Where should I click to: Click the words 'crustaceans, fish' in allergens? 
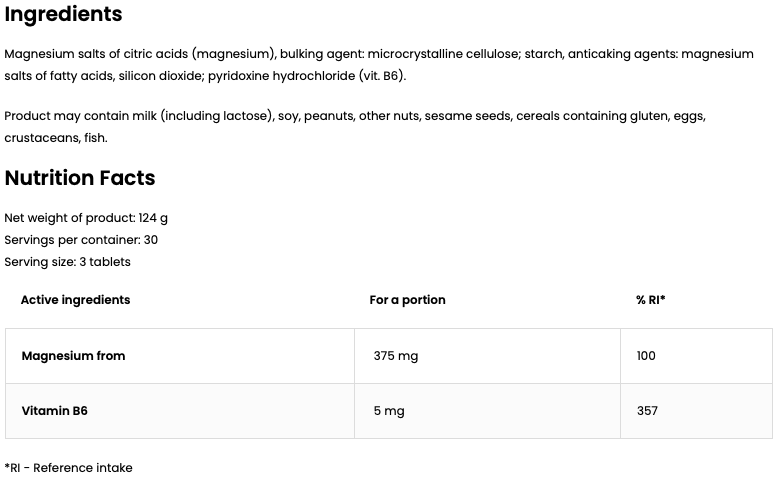(x=55, y=138)
